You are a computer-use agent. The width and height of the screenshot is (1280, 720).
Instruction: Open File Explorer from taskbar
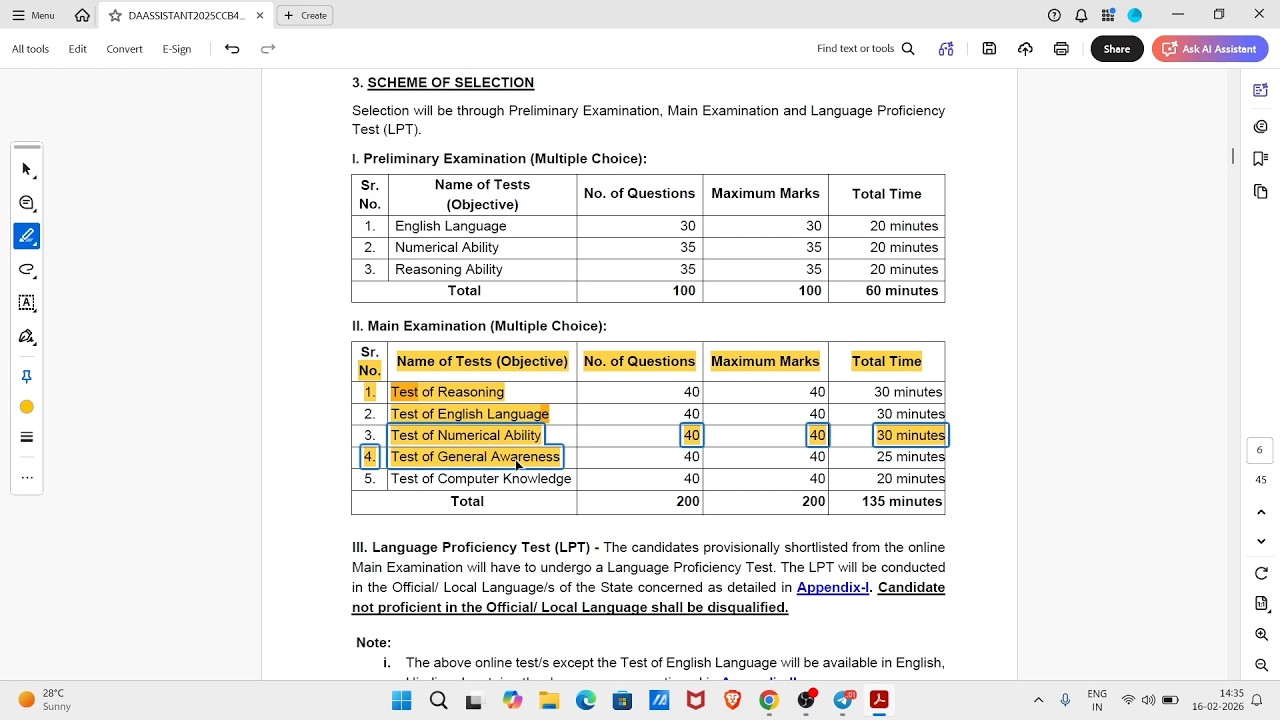pos(549,700)
